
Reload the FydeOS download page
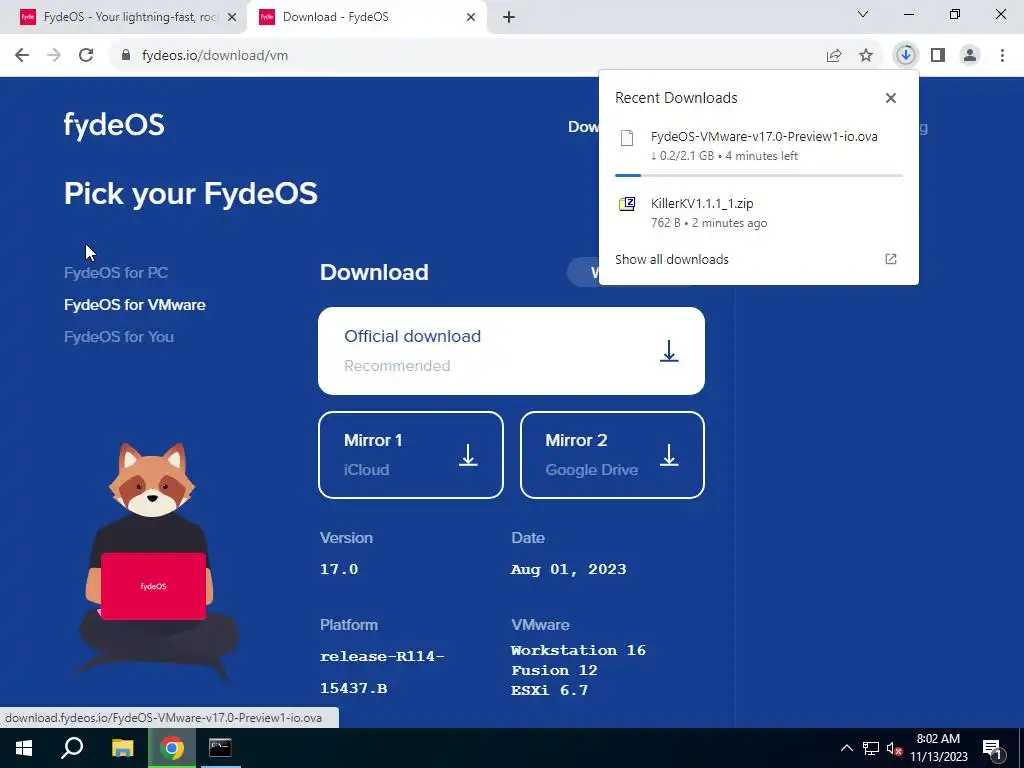tap(86, 56)
